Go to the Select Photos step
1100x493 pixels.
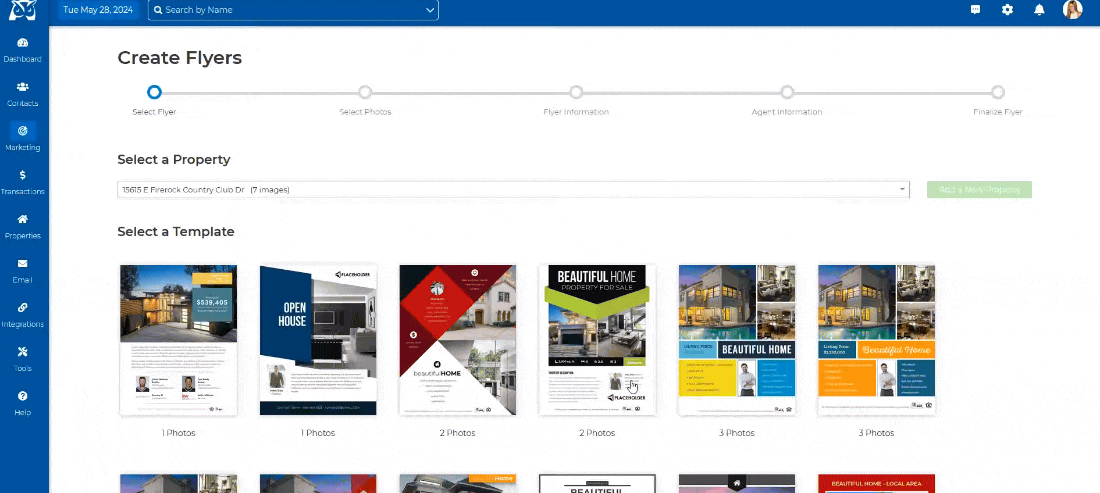pos(365,92)
